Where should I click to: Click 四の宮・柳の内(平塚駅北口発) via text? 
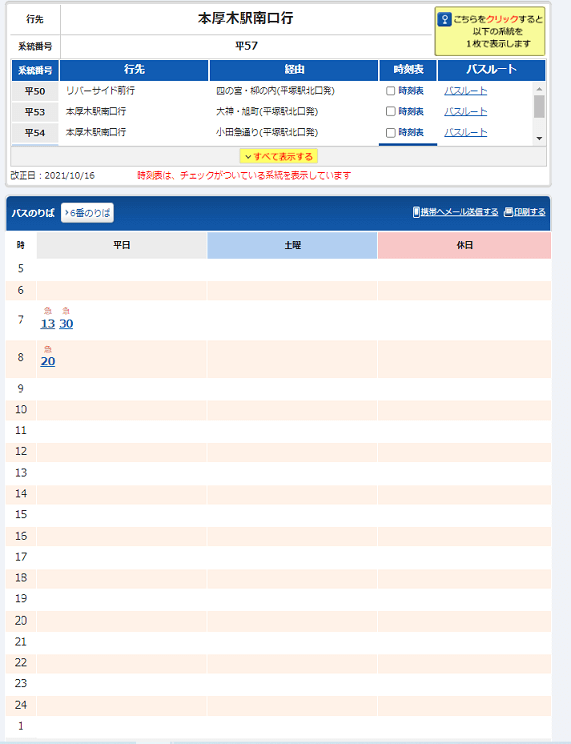tap(275, 91)
